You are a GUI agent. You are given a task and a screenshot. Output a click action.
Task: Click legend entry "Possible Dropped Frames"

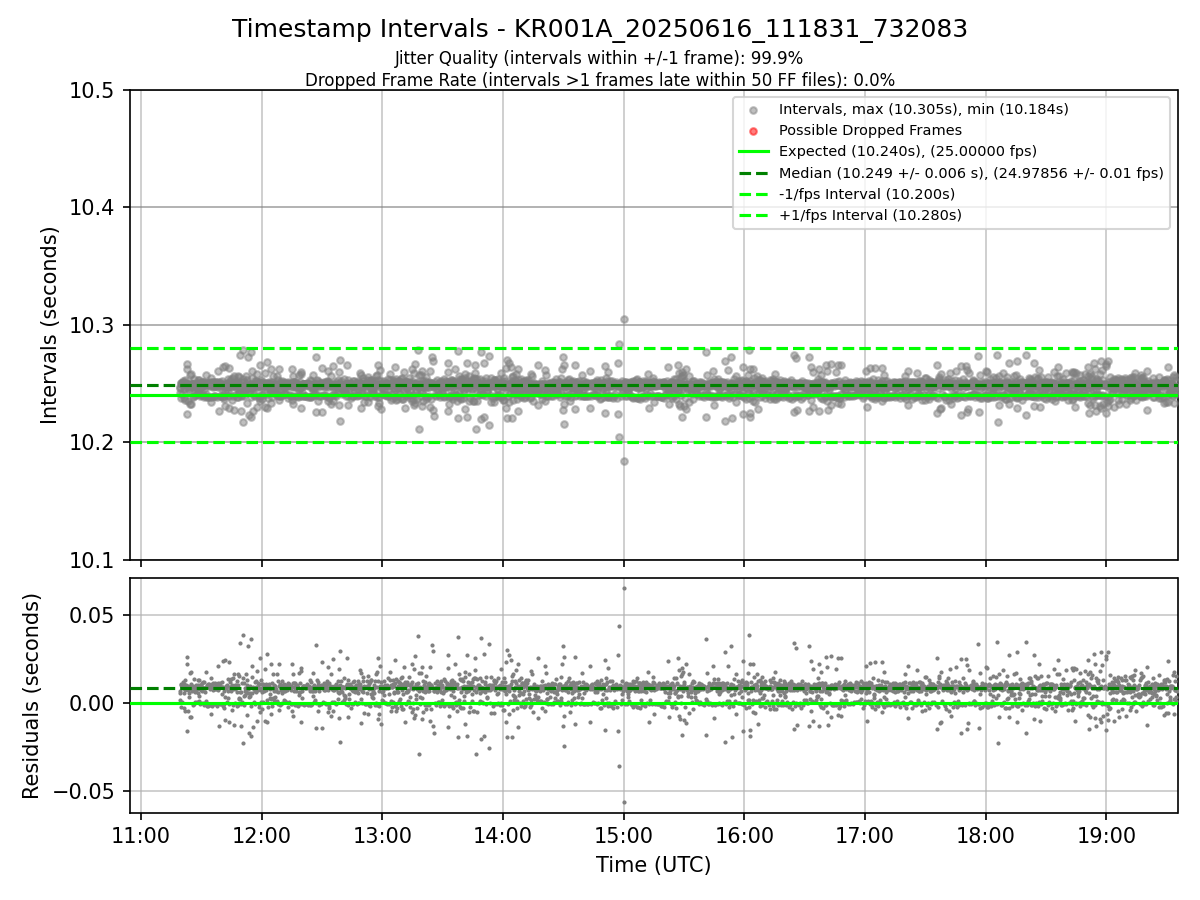click(870, 130)
